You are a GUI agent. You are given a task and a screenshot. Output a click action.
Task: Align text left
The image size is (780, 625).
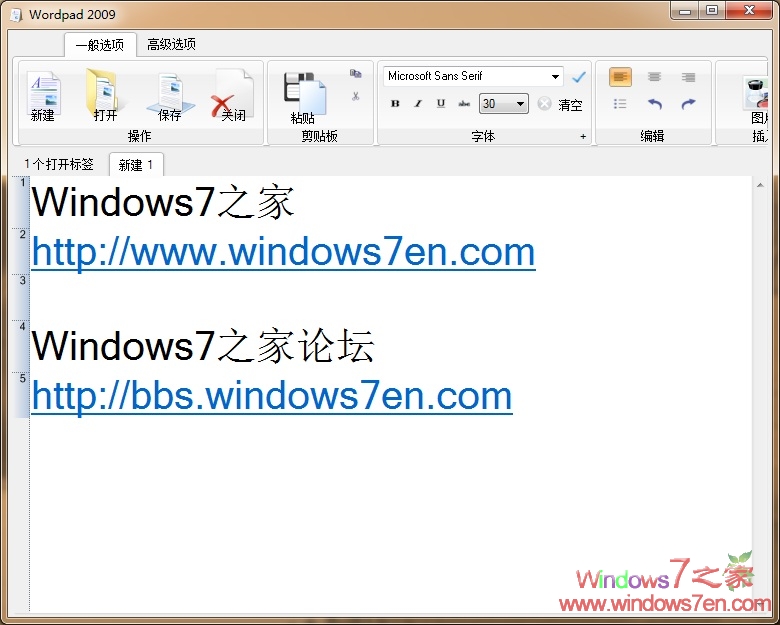point(620,77)
